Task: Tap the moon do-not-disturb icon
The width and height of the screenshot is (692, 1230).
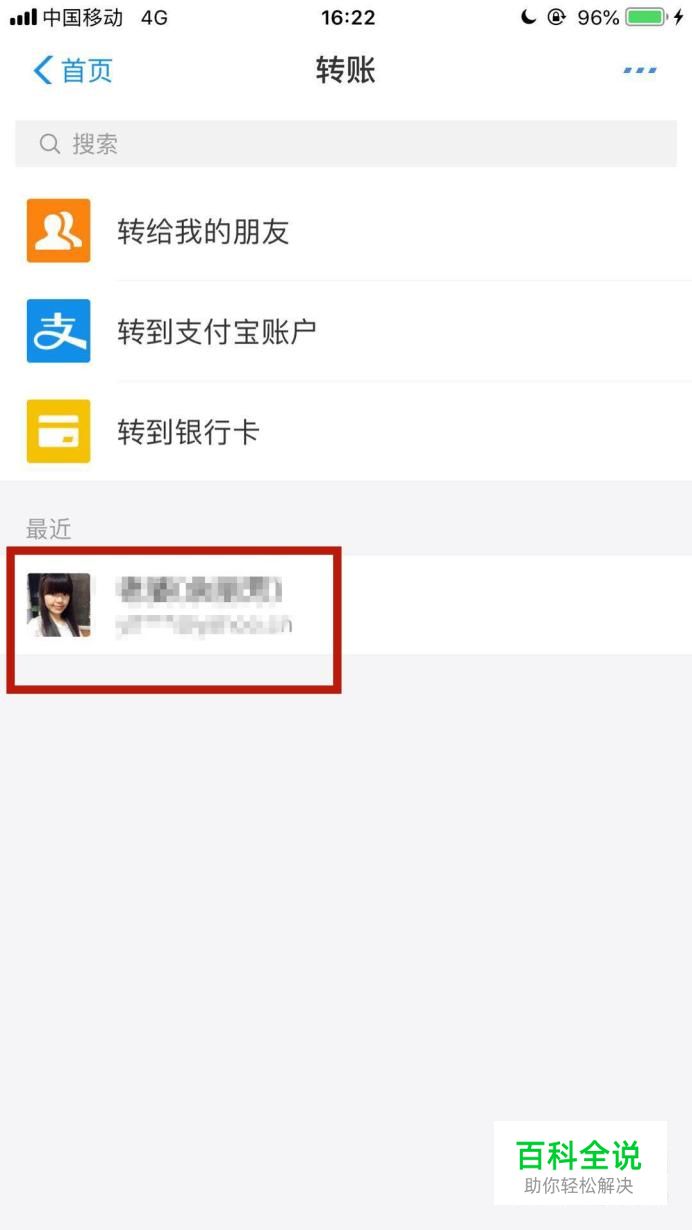Action: click(x=529, y=17)
